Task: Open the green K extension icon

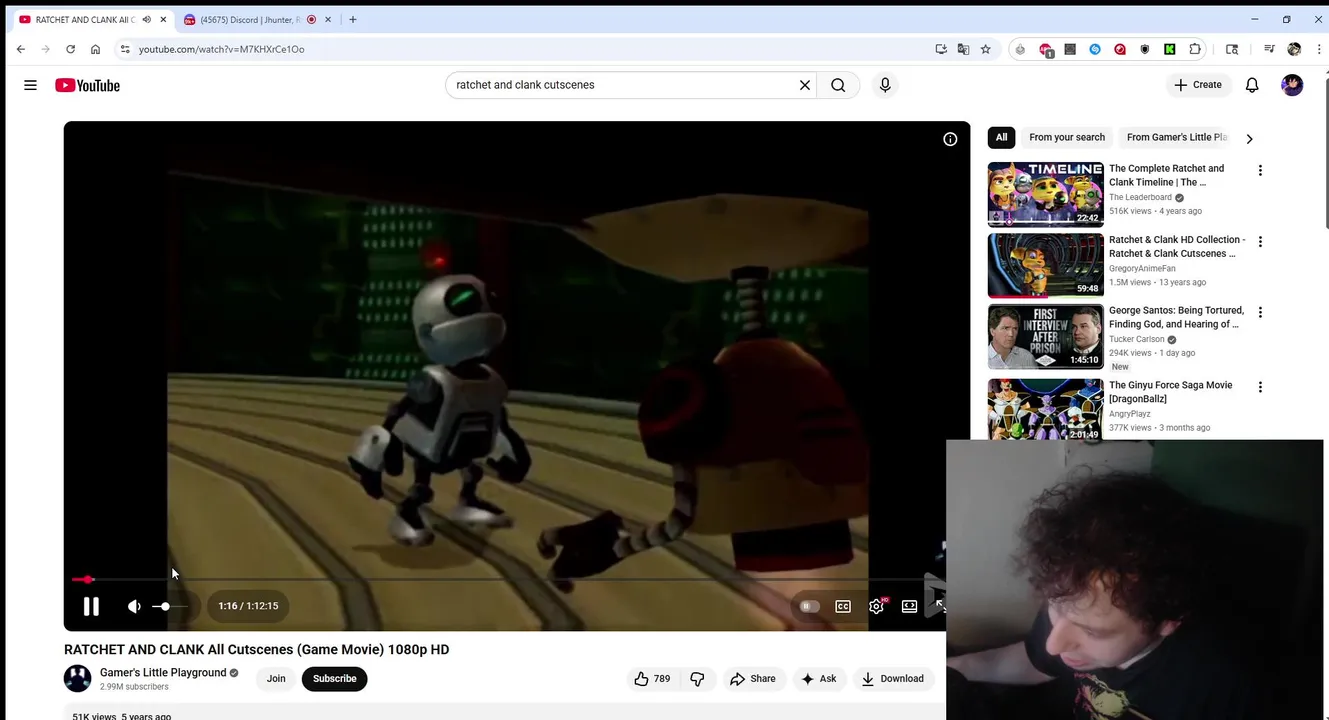Action: (1169, 49)
